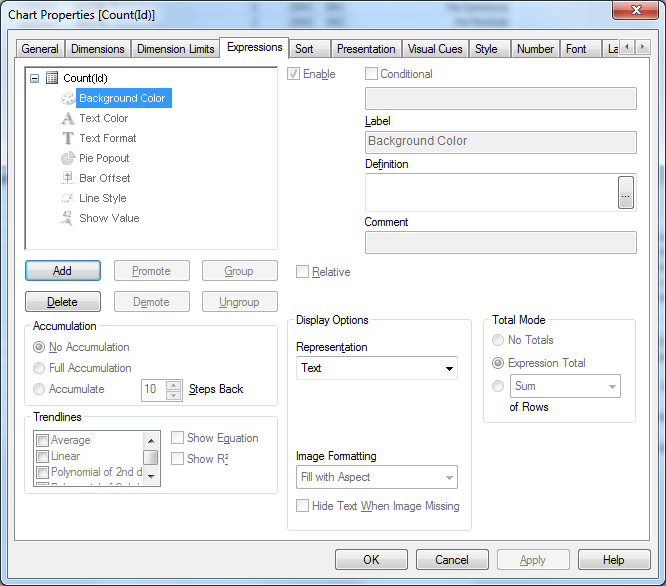666x586 pixels.
Task: Select No Totals radio button
Action: coord(498,340)
